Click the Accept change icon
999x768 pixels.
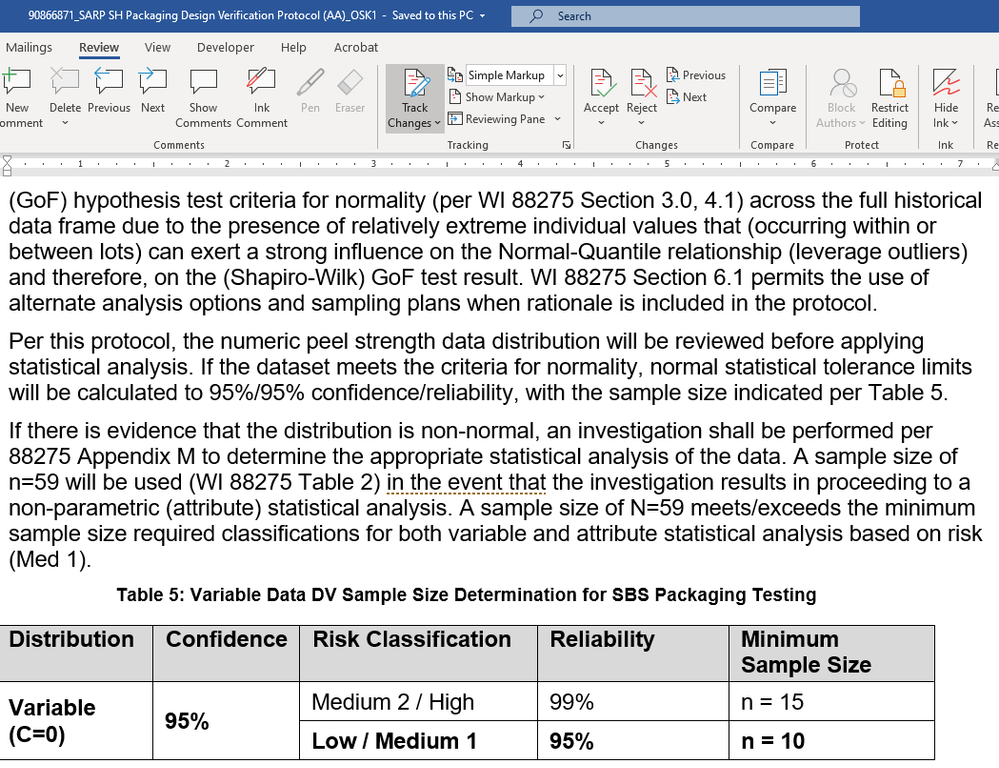pyautogui.click(x=601, y=83)
